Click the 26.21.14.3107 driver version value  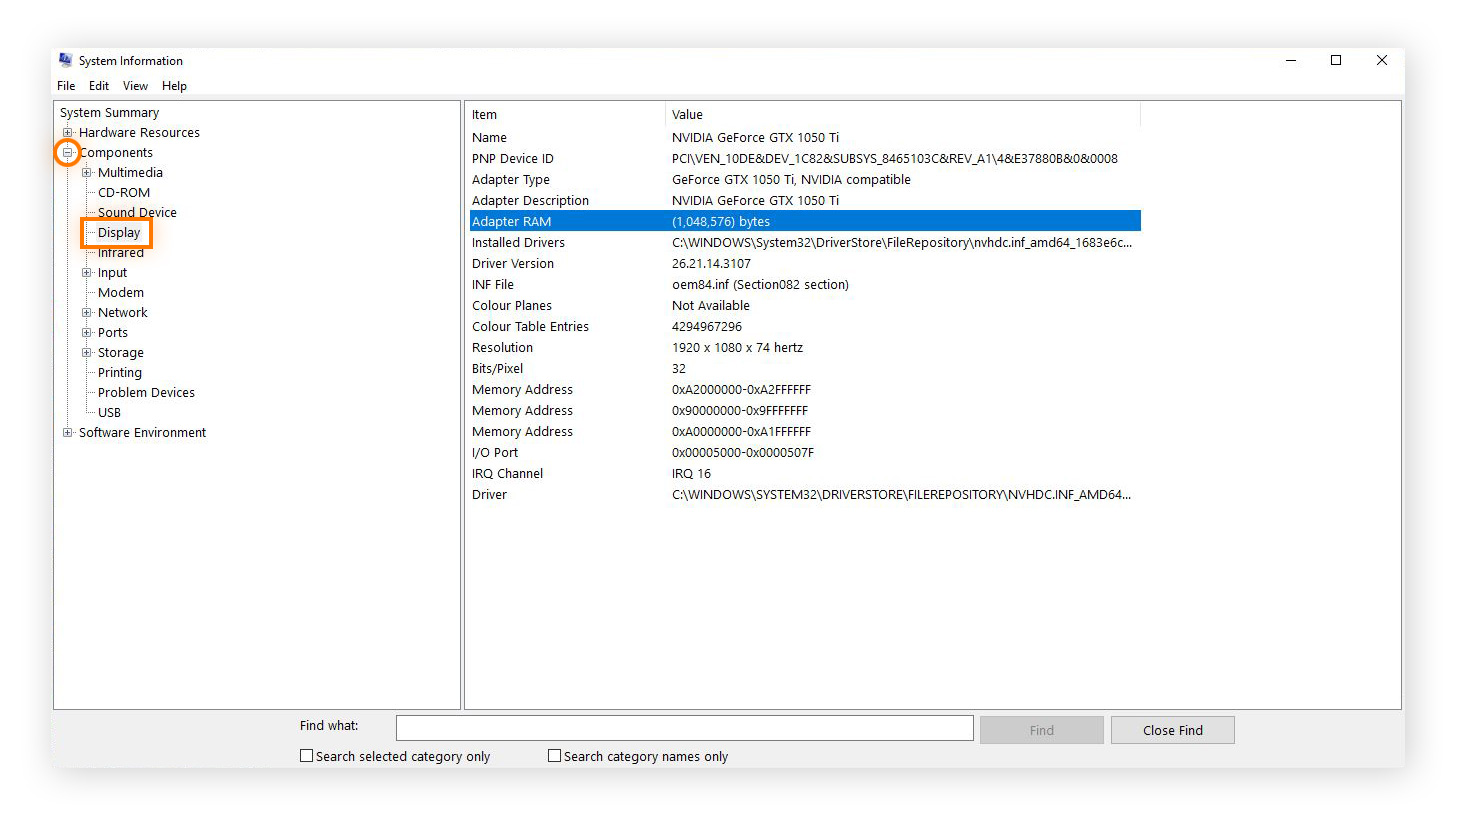711,264
